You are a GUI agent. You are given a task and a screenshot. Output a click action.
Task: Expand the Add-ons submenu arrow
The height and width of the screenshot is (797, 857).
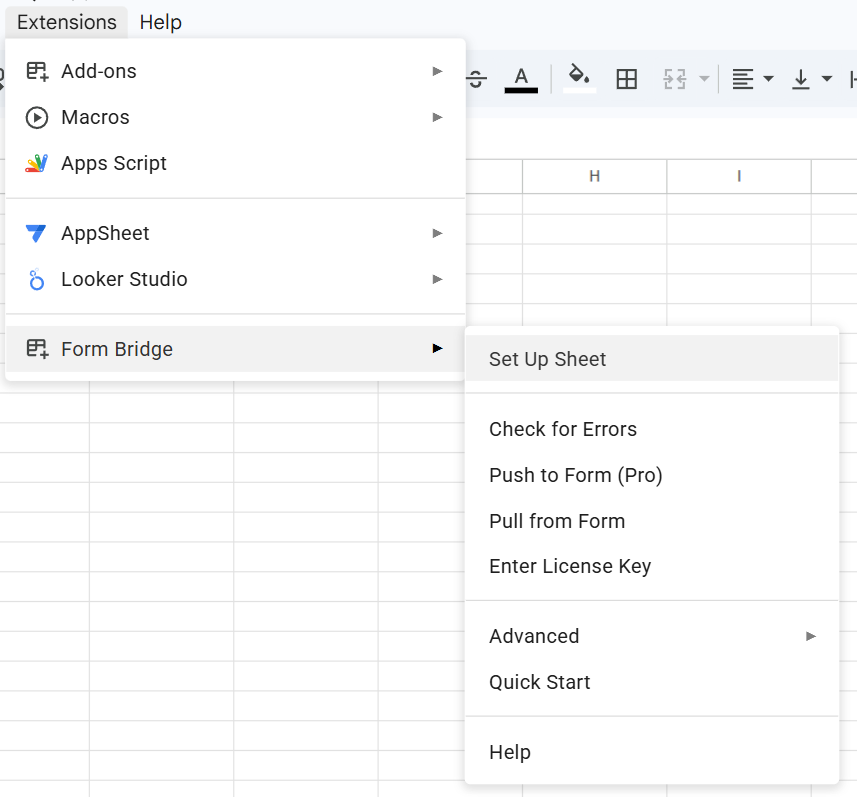(437, 71)
